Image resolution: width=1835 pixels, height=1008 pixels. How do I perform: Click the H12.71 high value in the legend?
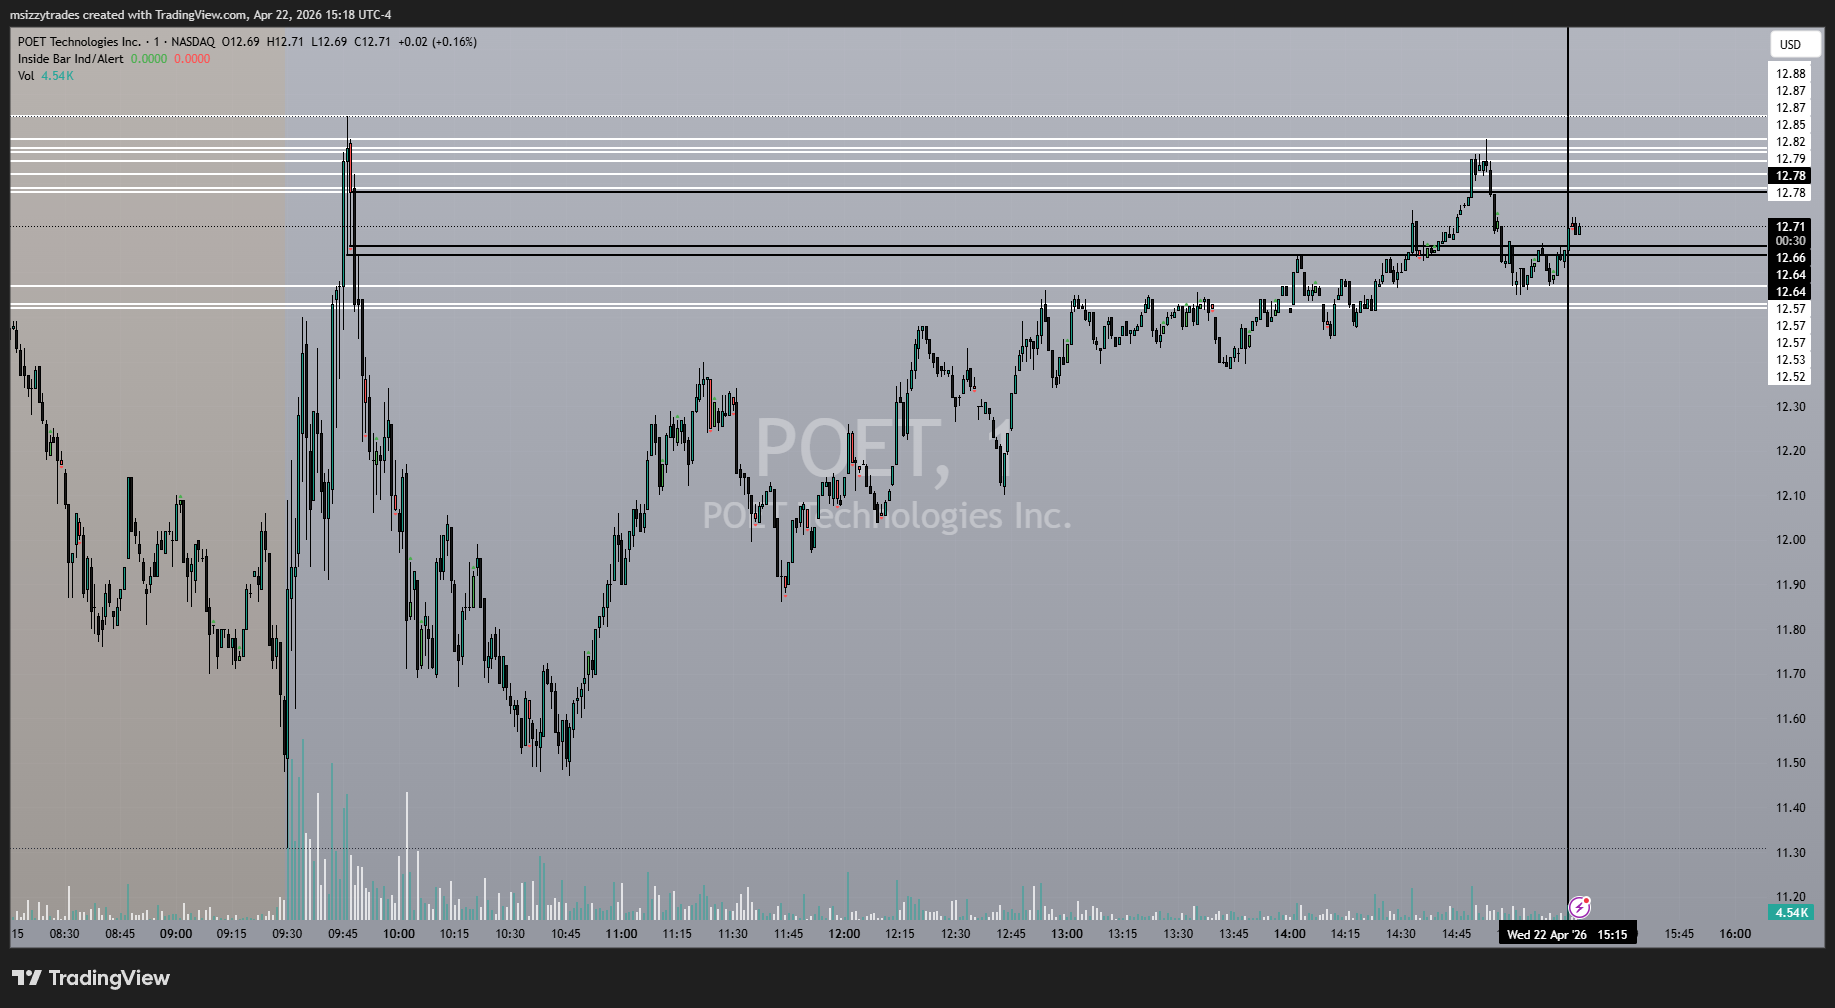click(285, 42)
